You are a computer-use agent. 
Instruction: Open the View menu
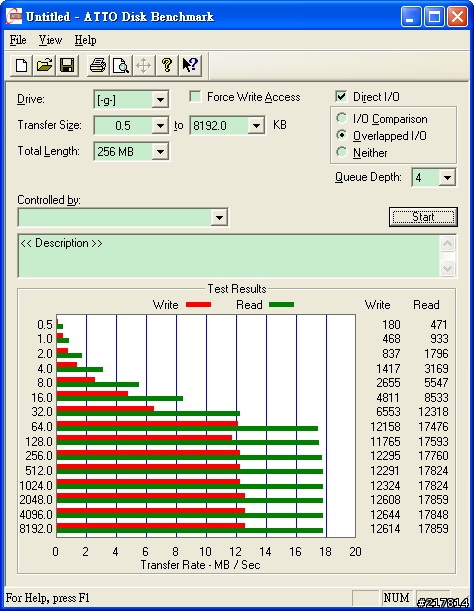click(x=50, y=40)
